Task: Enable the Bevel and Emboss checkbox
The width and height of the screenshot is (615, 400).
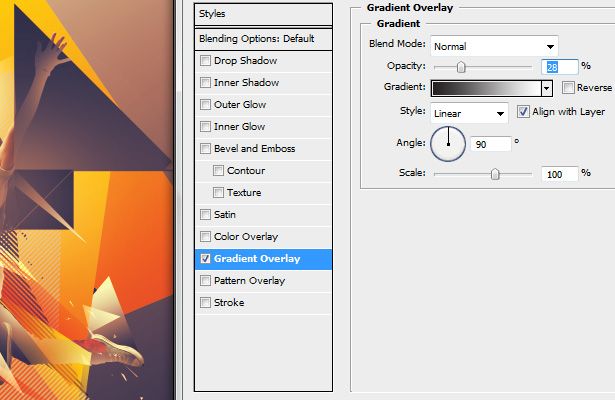Action: 205,148
